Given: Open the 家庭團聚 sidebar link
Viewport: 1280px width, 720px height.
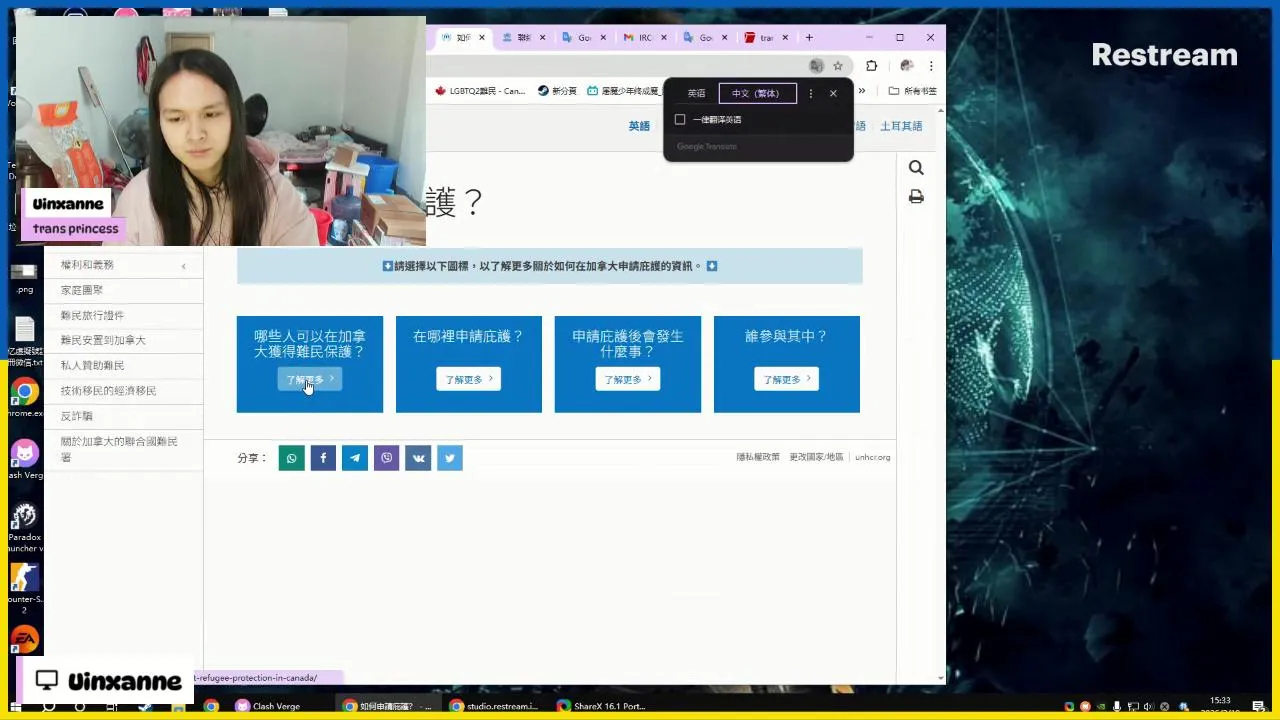Looking at the screenshot, I should pos(82,290).
